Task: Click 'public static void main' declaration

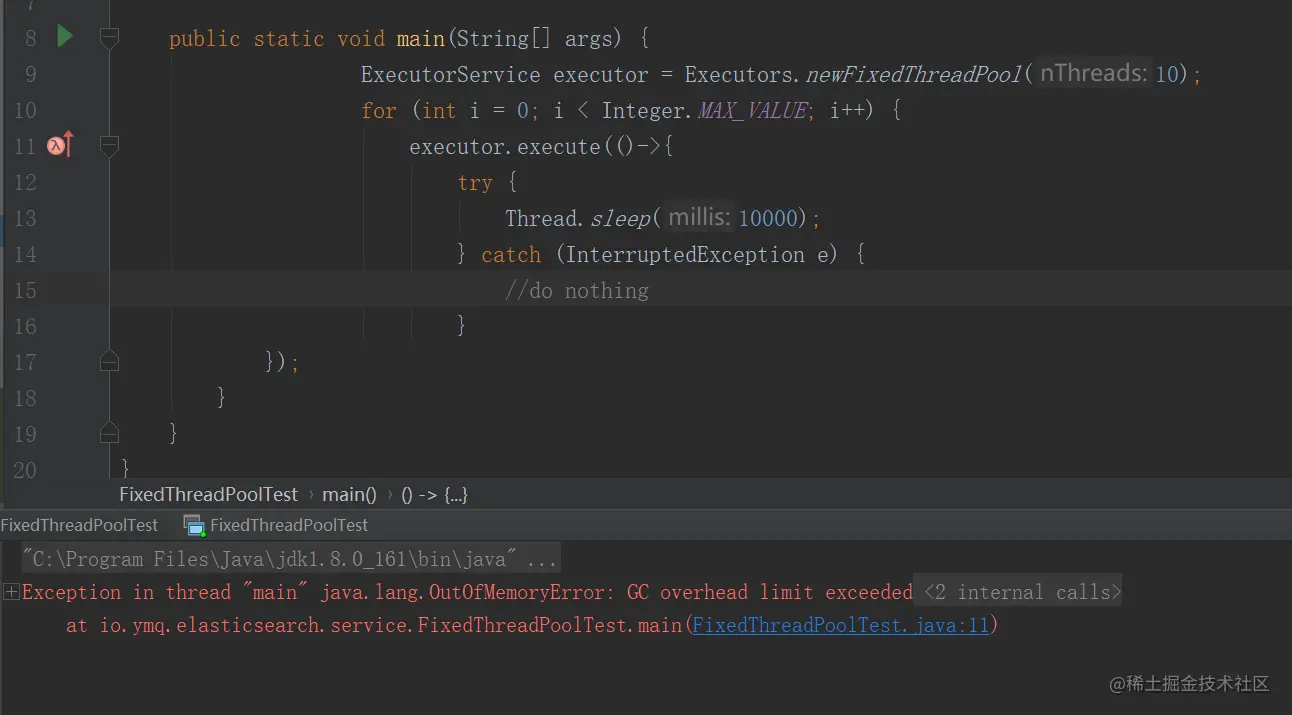Action: pos(307,38)
